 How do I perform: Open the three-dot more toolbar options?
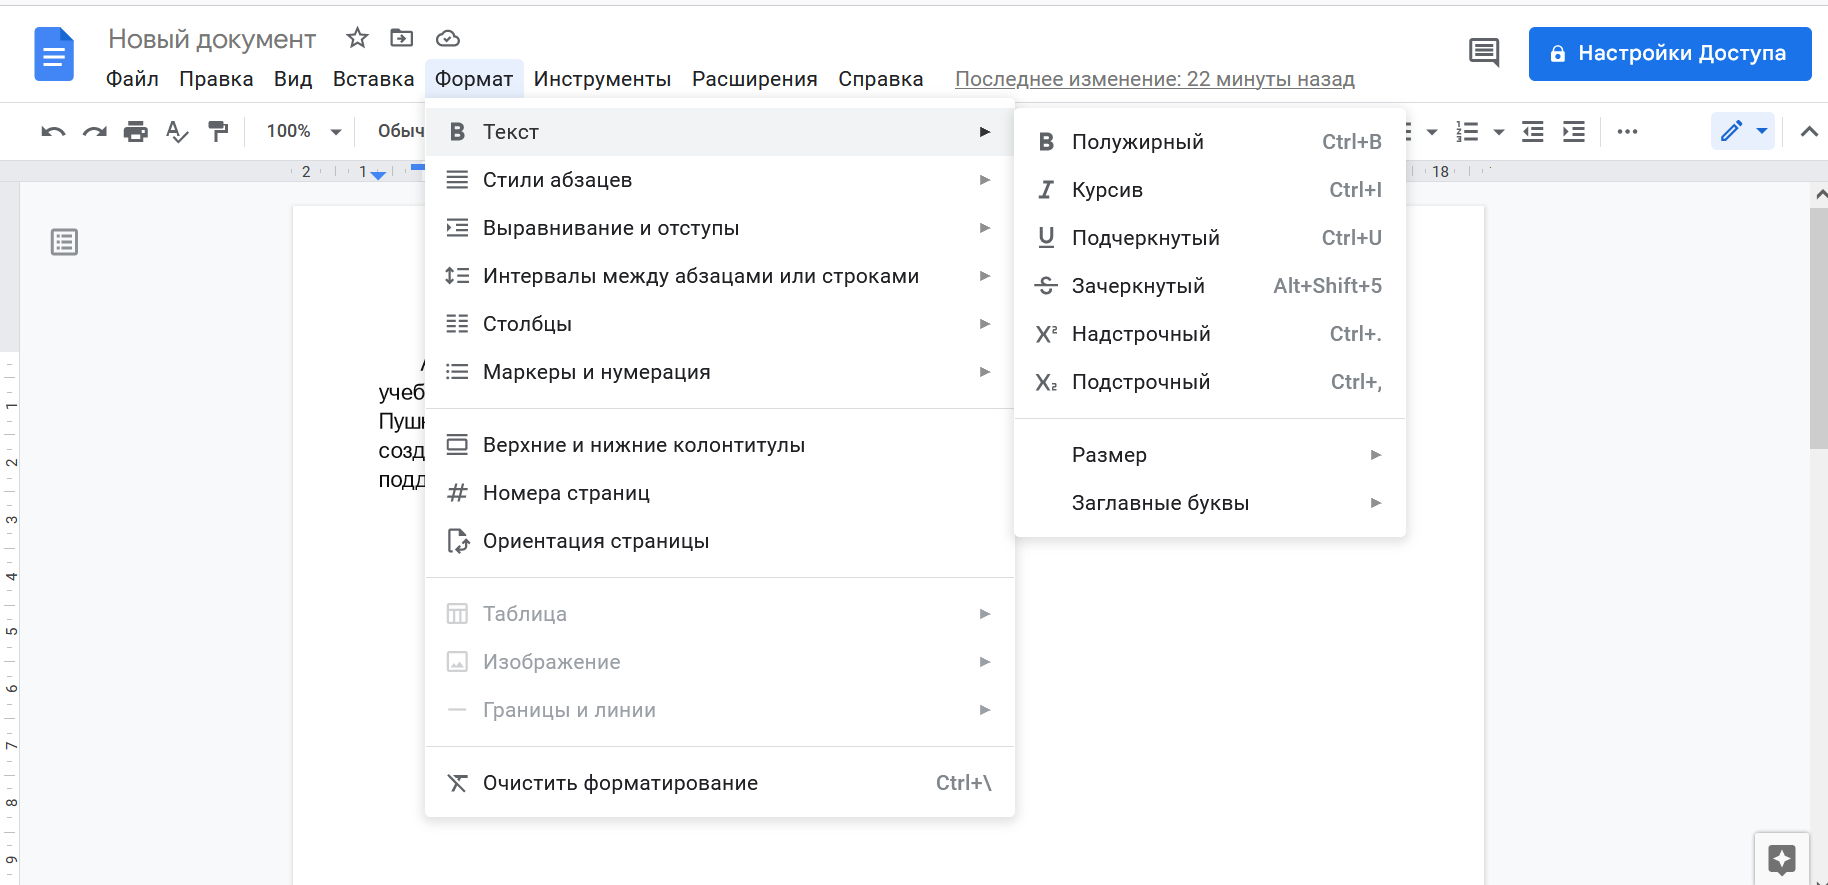(x=1627, y=132)
